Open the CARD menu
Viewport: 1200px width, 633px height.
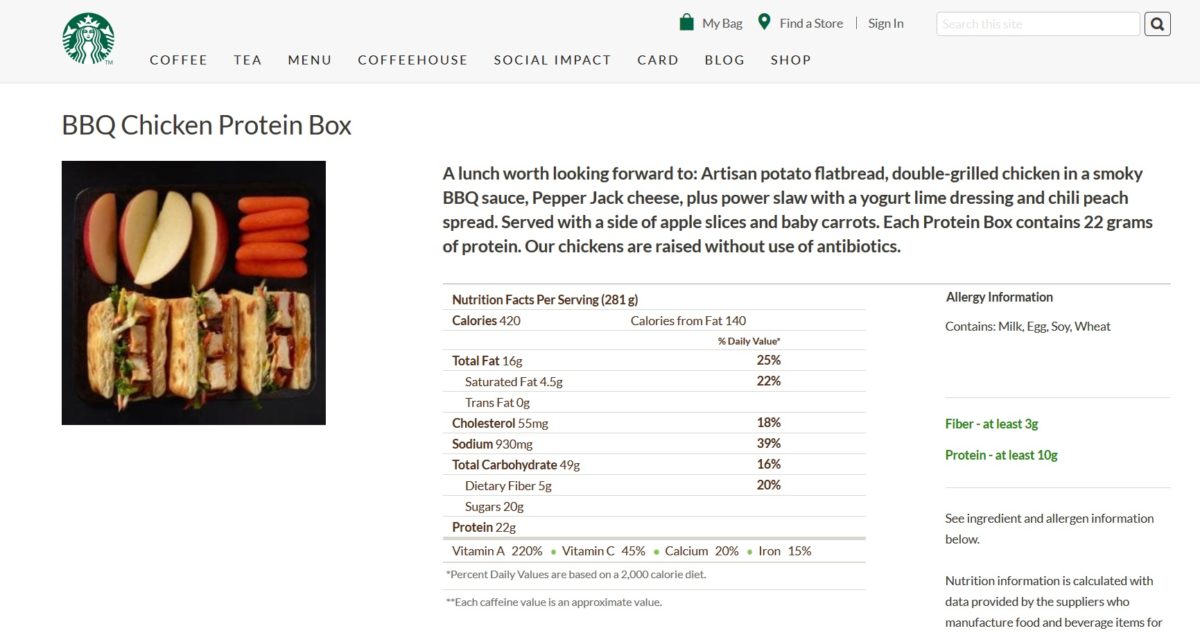point(658,60)
